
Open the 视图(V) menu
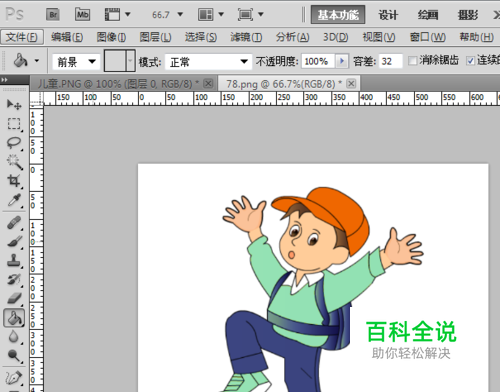point(379,37)
